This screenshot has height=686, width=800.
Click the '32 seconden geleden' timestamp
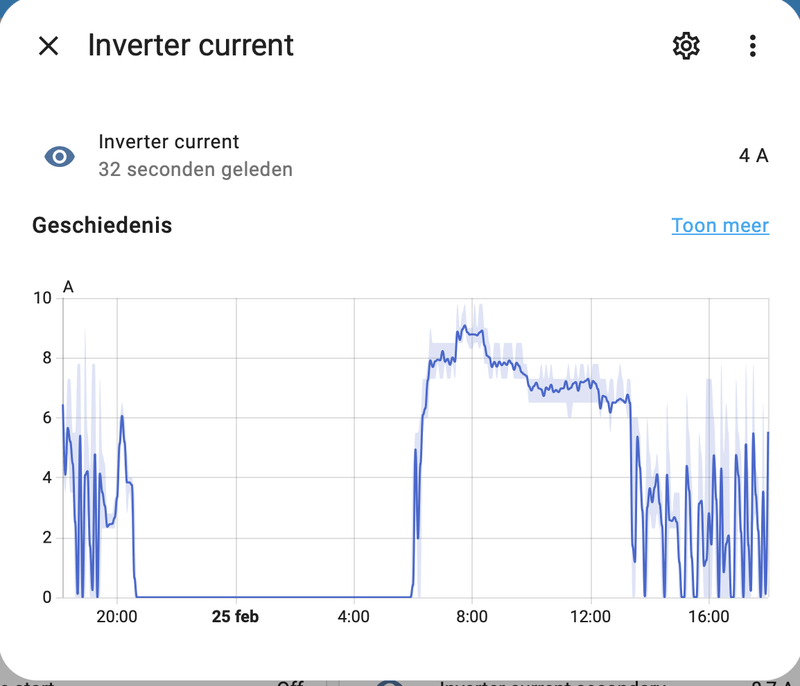tap(195, 169)
